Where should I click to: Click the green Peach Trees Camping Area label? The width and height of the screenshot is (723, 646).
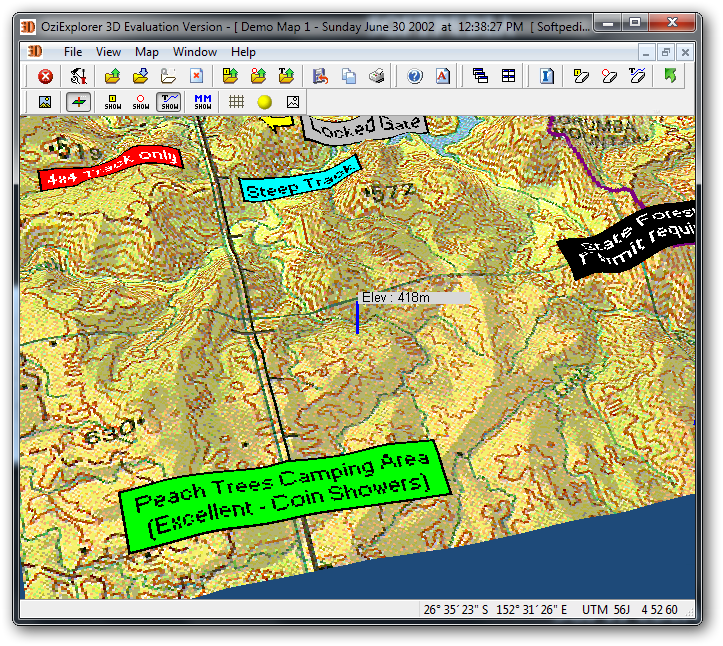[285, 496]
